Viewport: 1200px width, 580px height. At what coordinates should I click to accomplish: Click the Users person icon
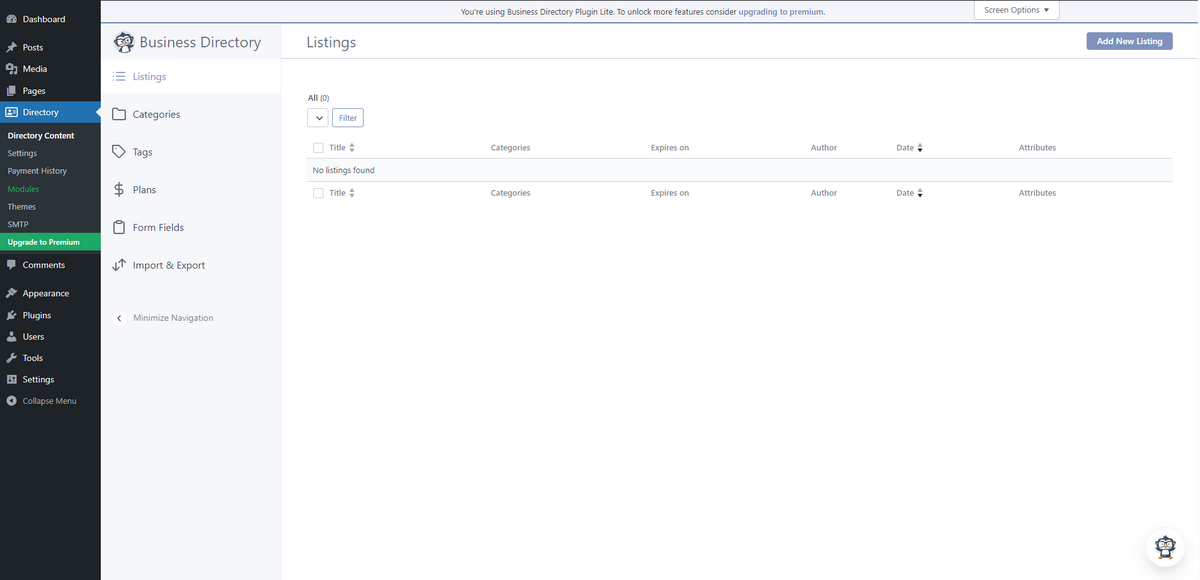click(x=11, y=337)
